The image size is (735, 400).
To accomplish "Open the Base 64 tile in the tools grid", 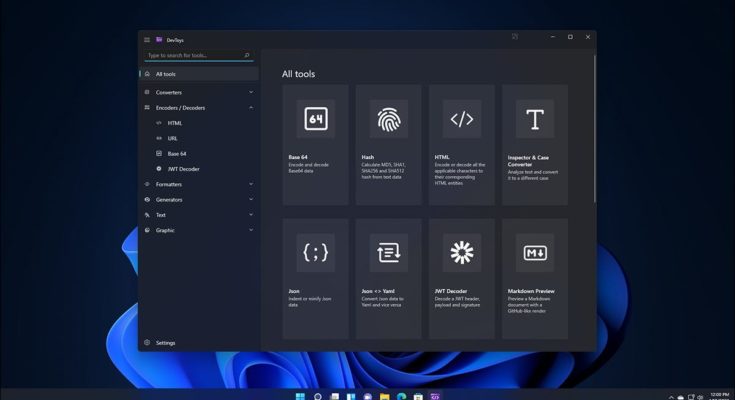I will 315,144.
